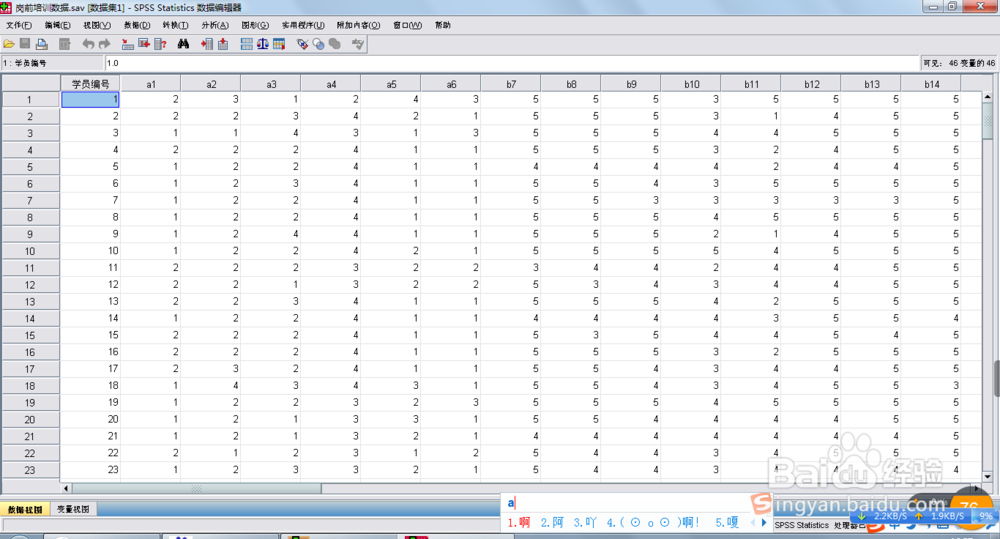Click the vertical scrollbar up arrow
1000x539 pixels.
(987, 98)
